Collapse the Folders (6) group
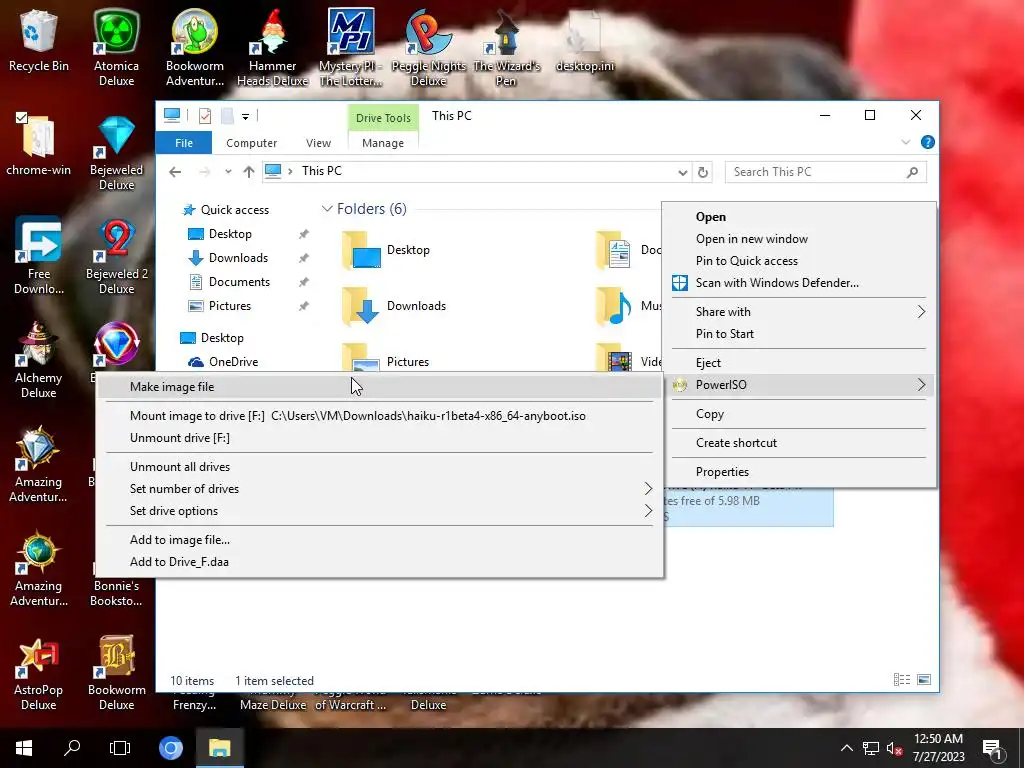The width and height of the screenshot is (1024, 768). (327, 209)
